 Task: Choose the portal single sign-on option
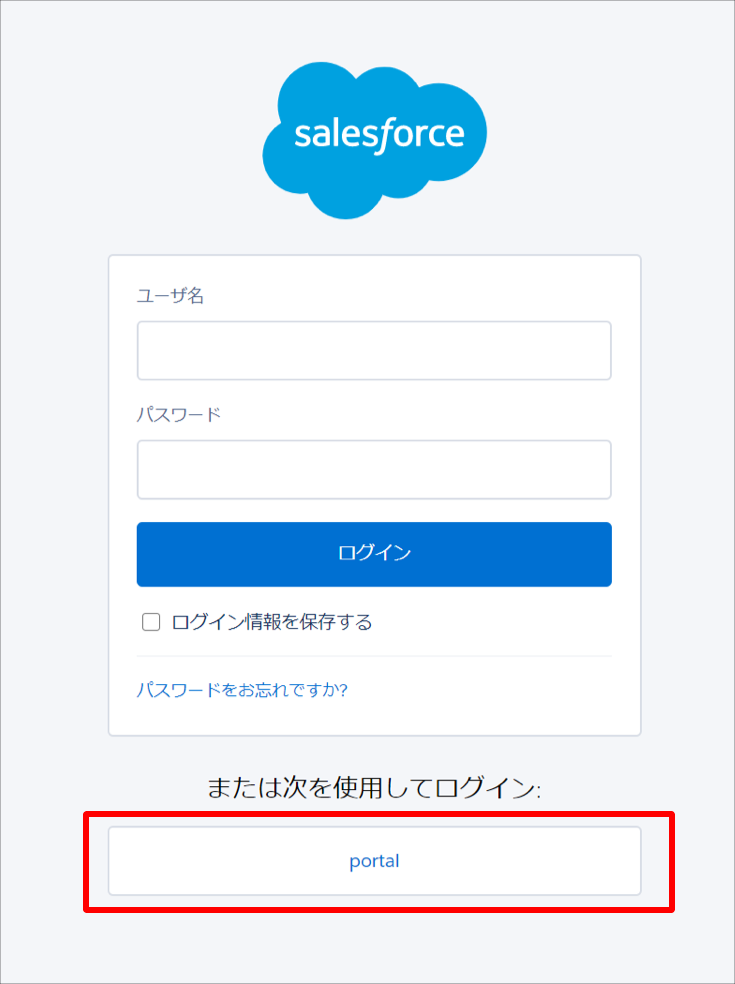click(375, 861)
